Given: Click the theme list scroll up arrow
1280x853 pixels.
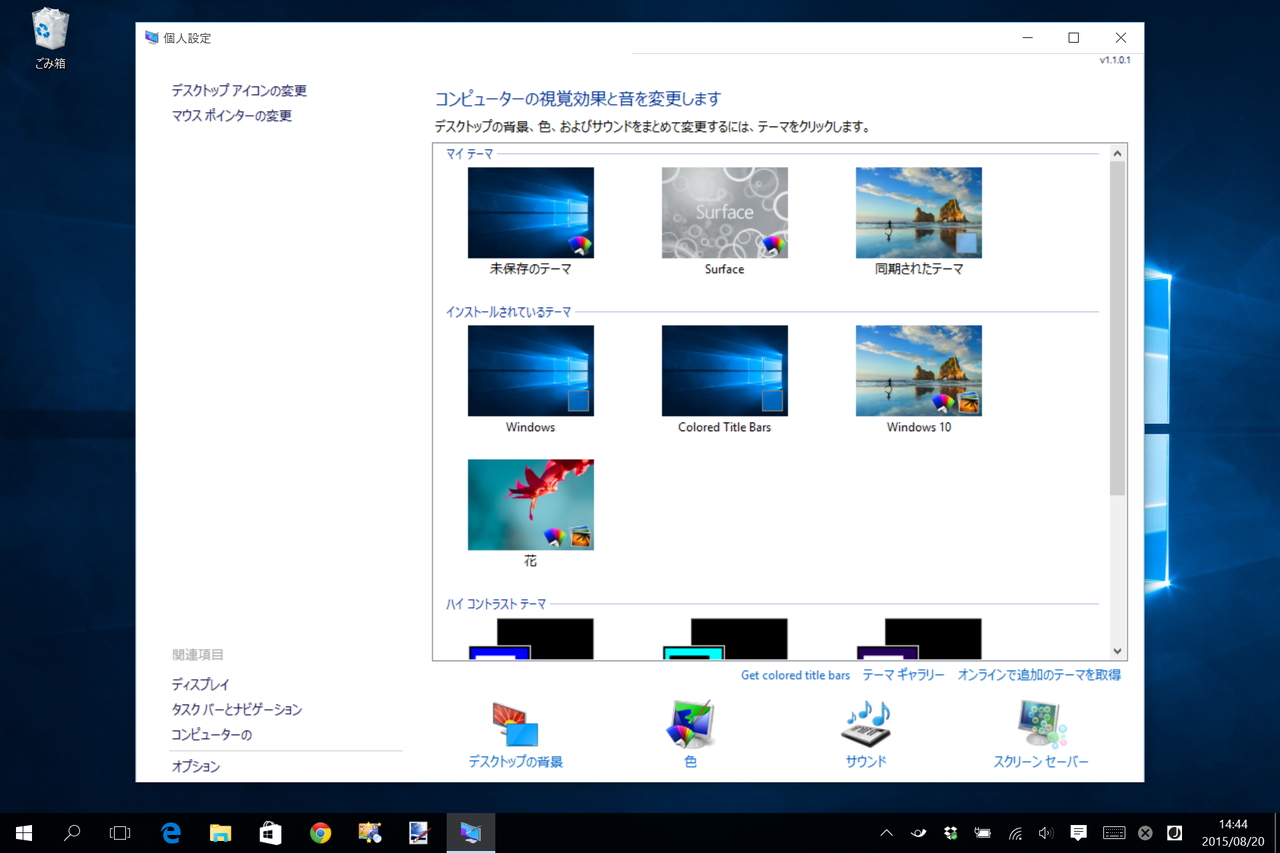Looking at the screenshot, I should coord(1118,153).
